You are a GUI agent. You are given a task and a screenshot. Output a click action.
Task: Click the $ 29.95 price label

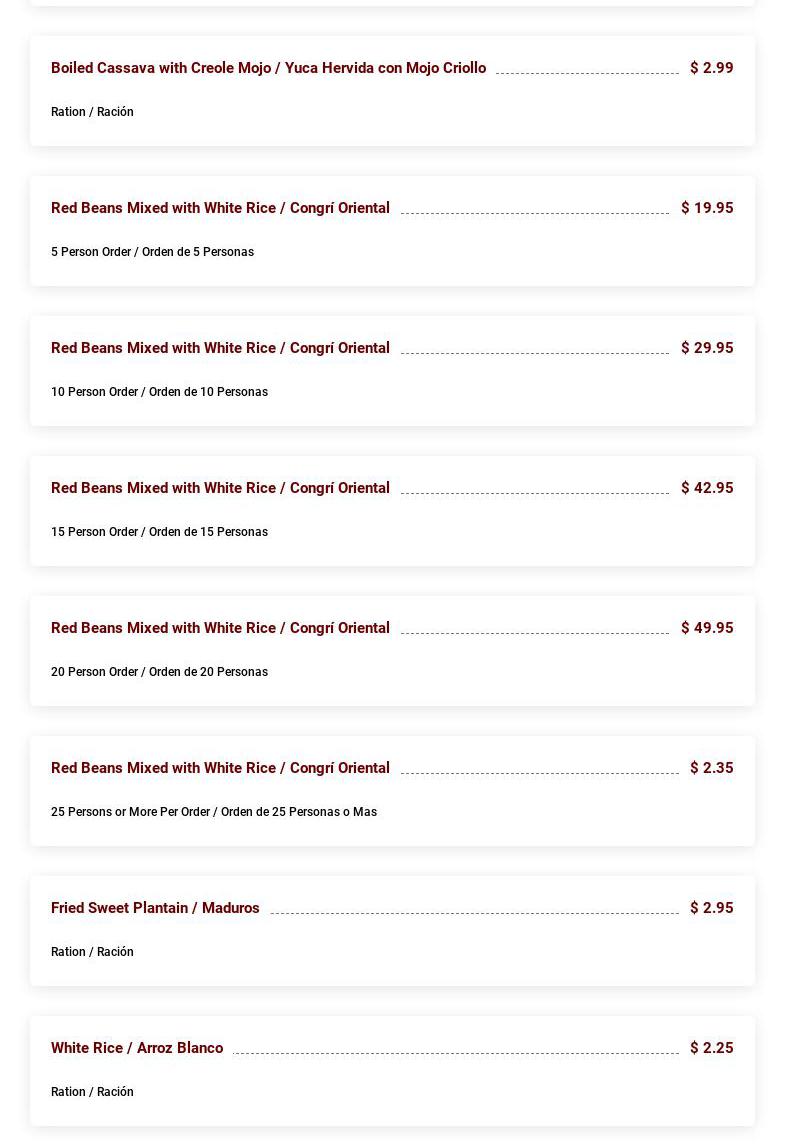coord(707,348)
